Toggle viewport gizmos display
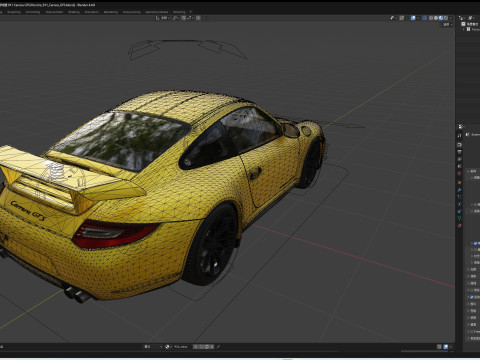480x360 pixels. click(402, 18)
